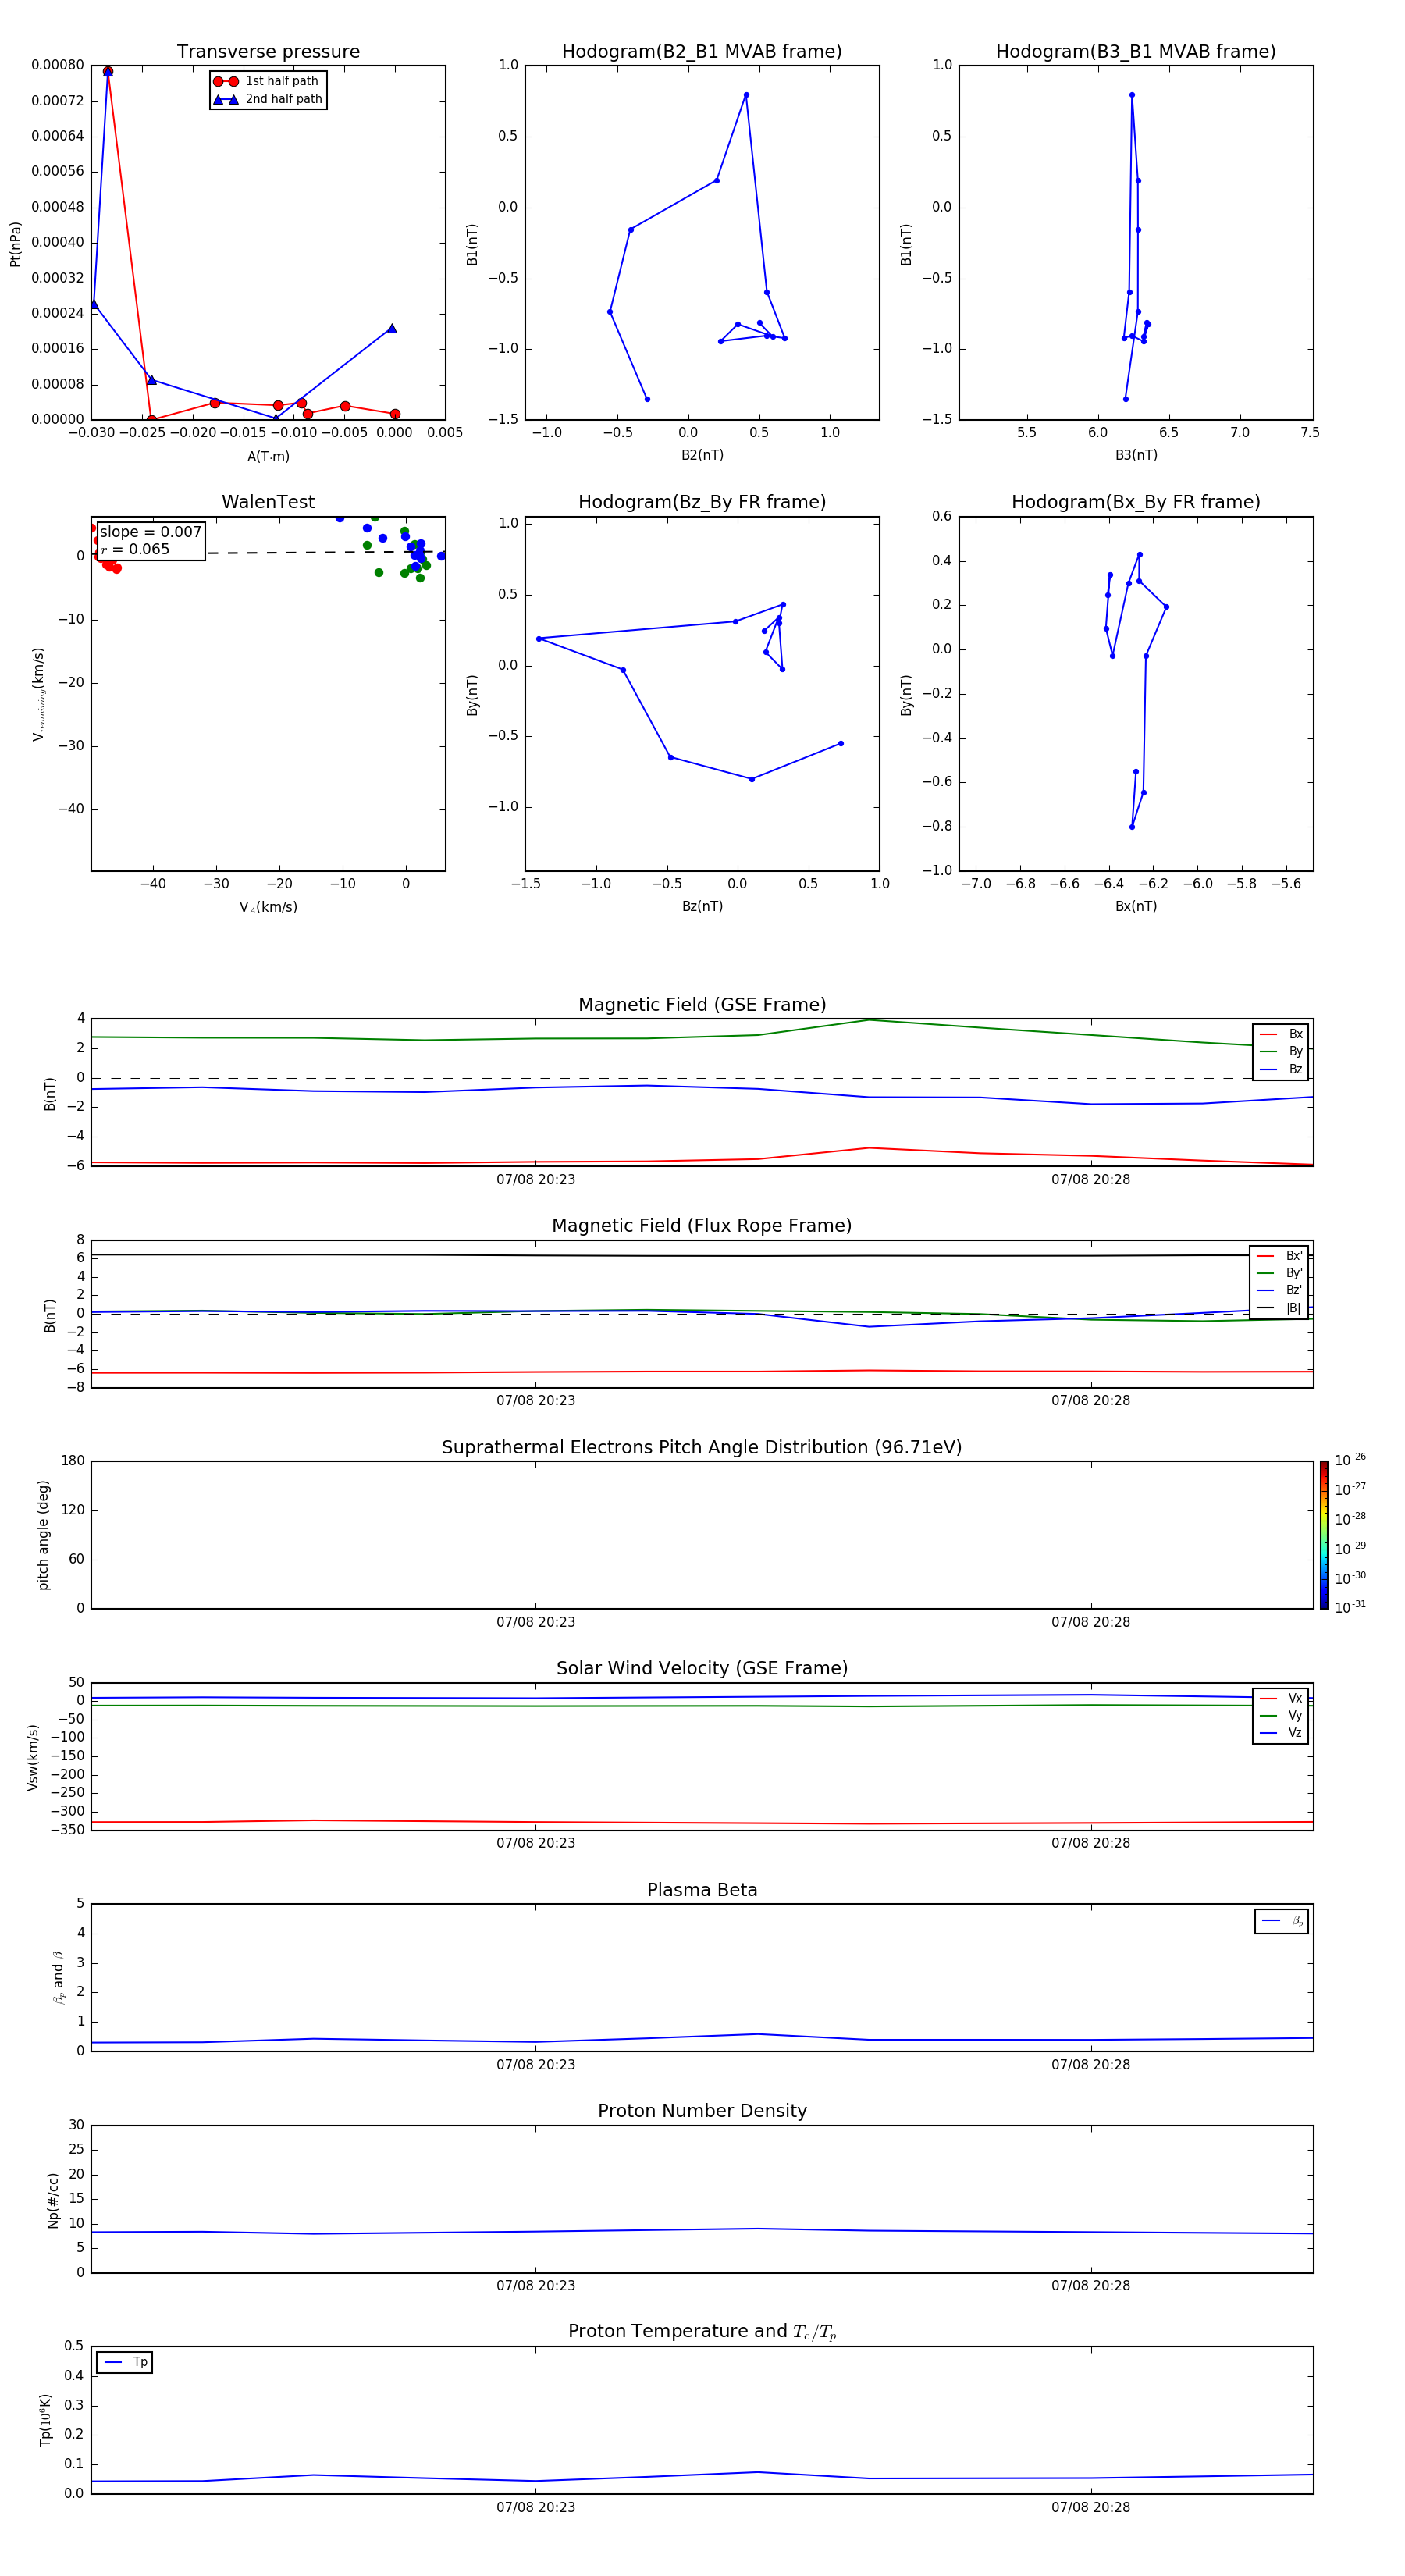The width and height of the screenshot is (1405, 2576).
Task: Click the βp legend in Plasma Beta plot
Action: point(1281,1921)
